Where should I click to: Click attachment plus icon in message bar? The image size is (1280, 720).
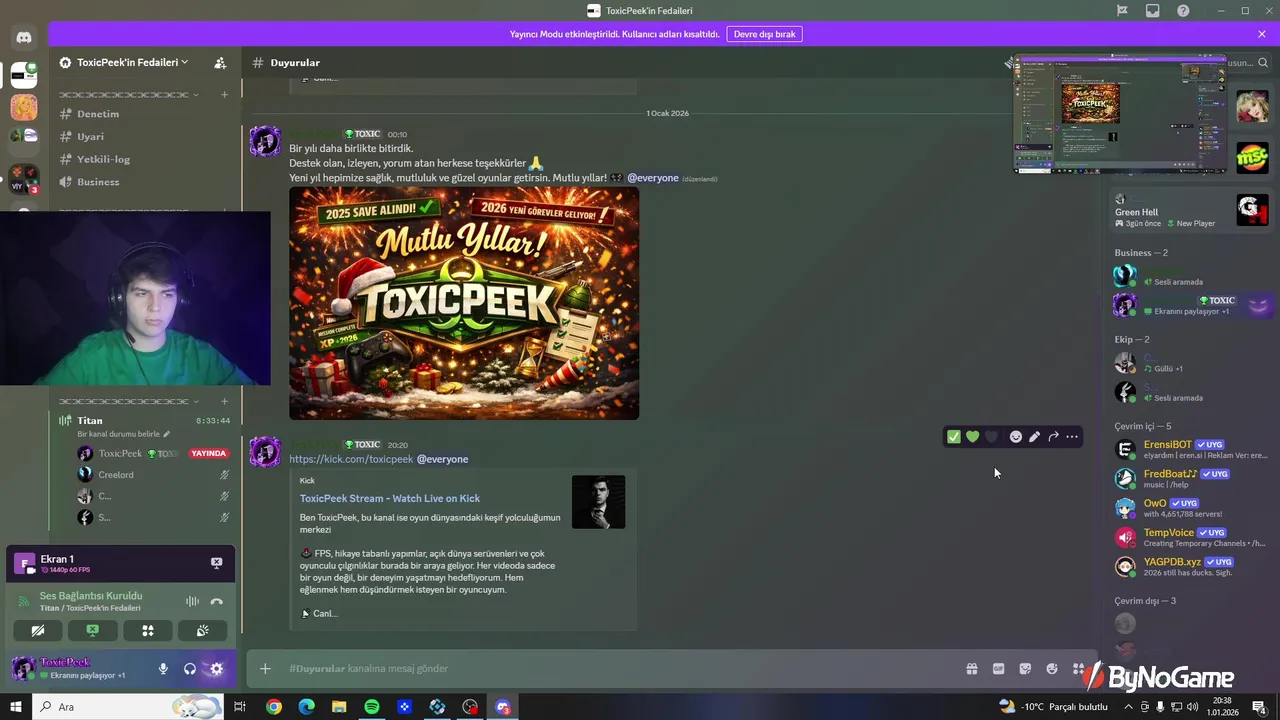[x=265, y=669]
